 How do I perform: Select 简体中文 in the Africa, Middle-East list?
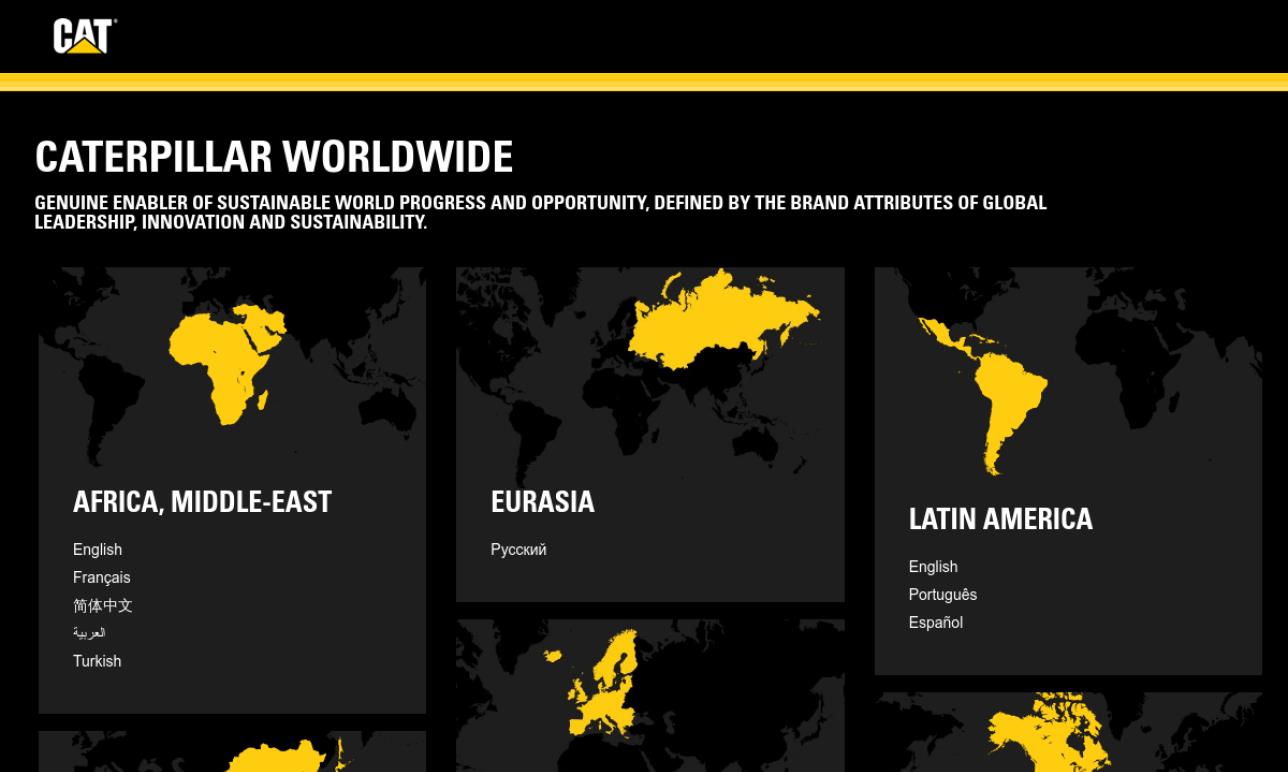click(x=103, y=605)
